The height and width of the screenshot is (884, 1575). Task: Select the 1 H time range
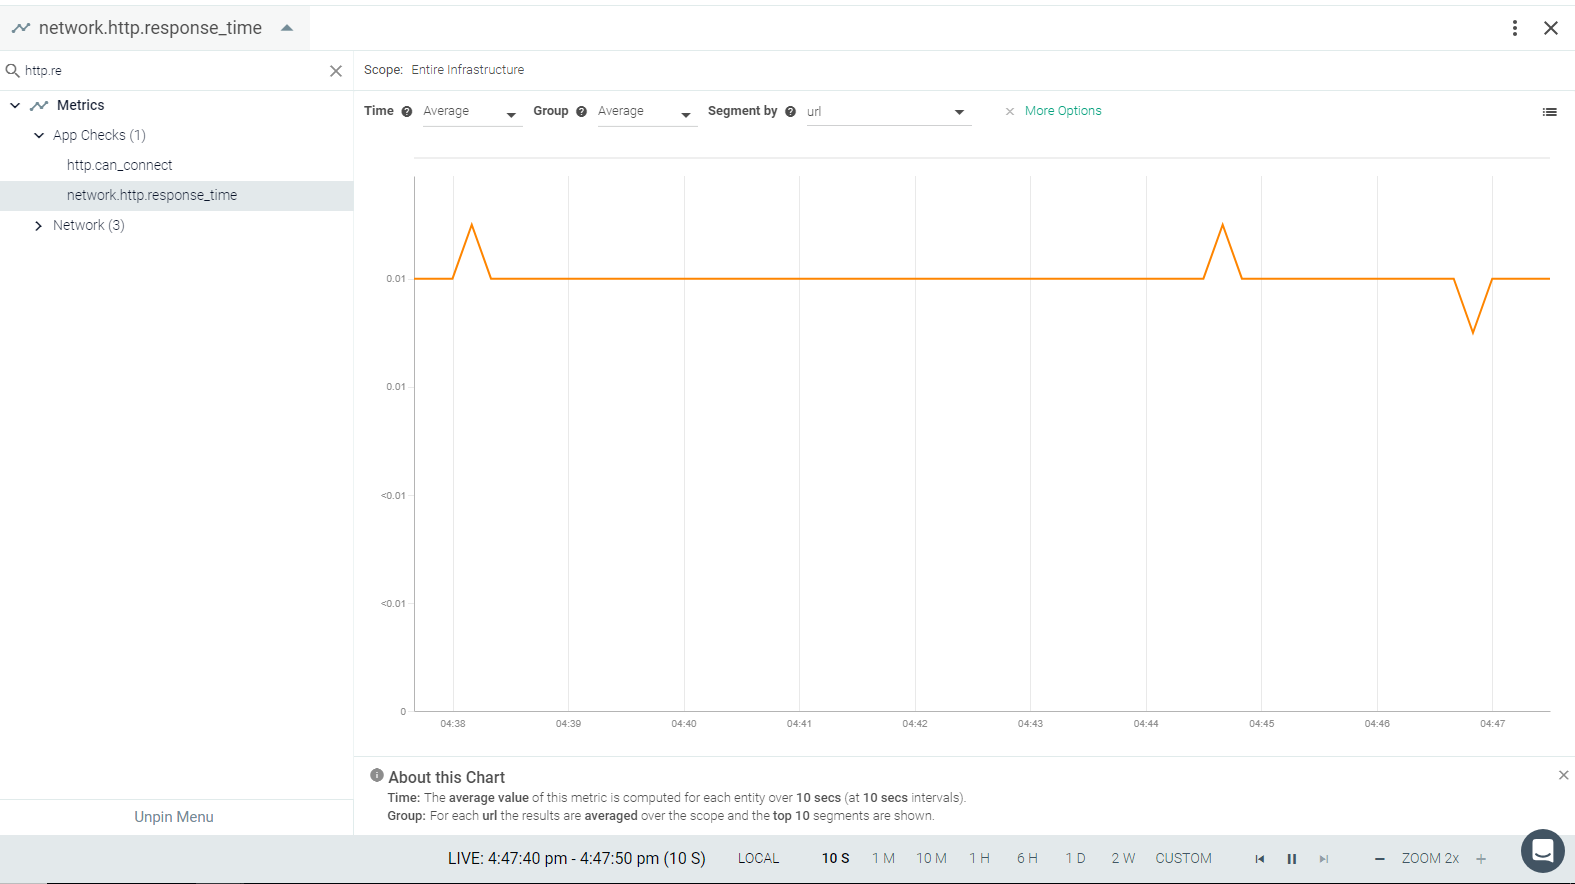(x=979, y=859)
